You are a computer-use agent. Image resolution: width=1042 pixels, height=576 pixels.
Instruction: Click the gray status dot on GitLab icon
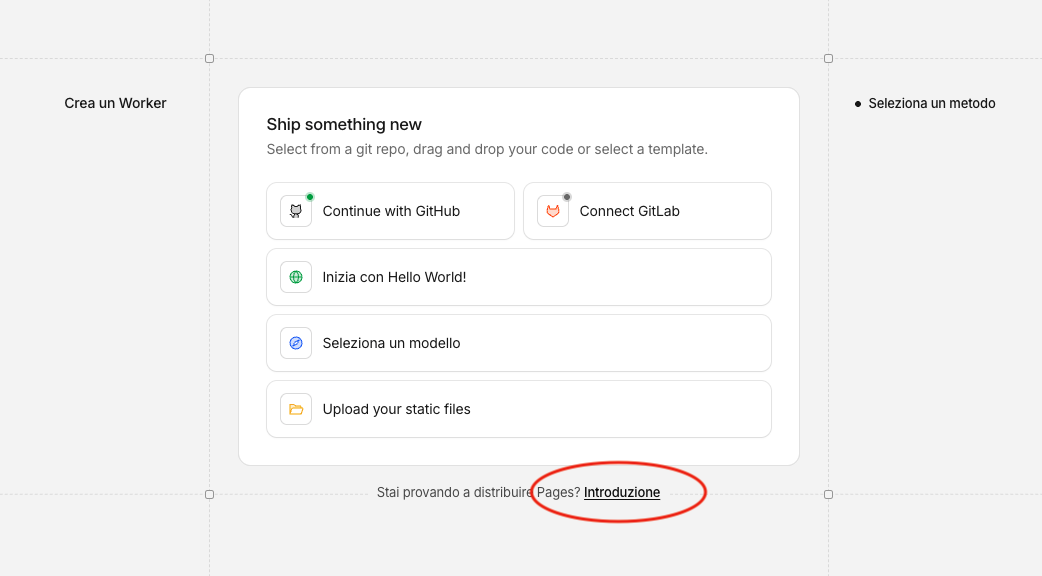(567, 197)
